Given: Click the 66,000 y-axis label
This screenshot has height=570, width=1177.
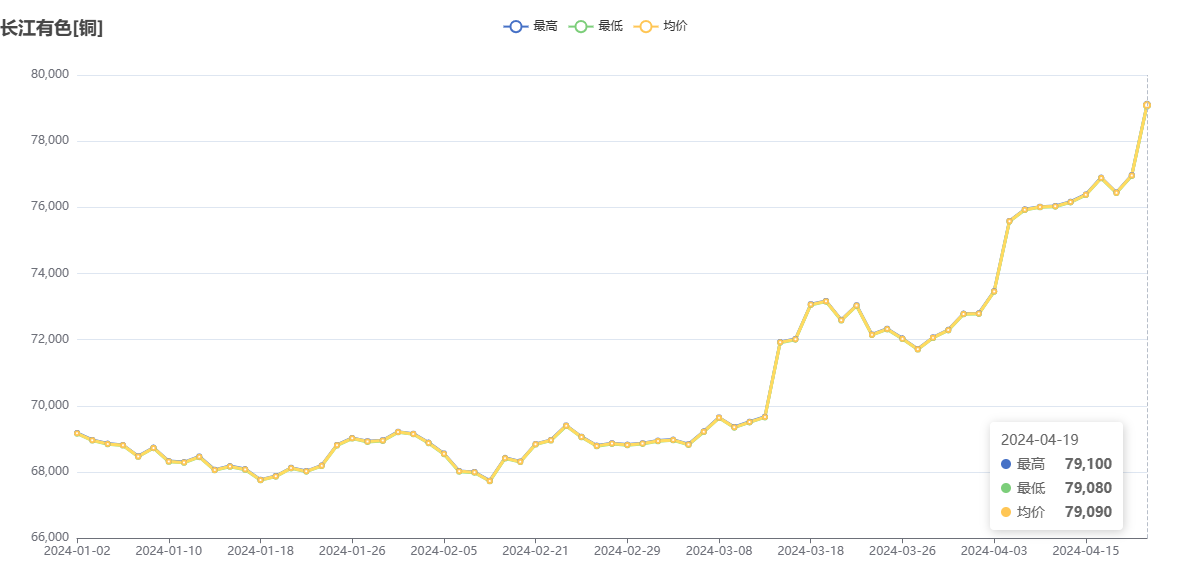Looking at the screenshot, I should (x=50, y=537).
